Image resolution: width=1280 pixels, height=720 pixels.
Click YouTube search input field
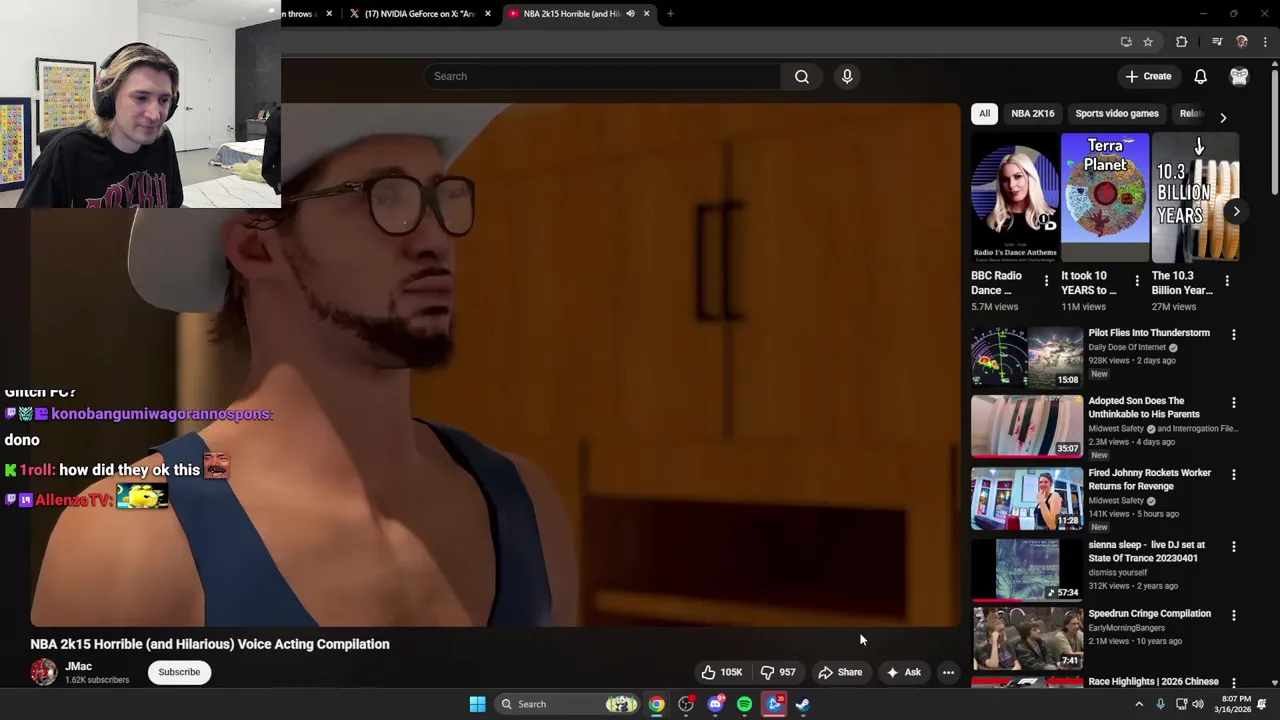[x=603, y=76]
